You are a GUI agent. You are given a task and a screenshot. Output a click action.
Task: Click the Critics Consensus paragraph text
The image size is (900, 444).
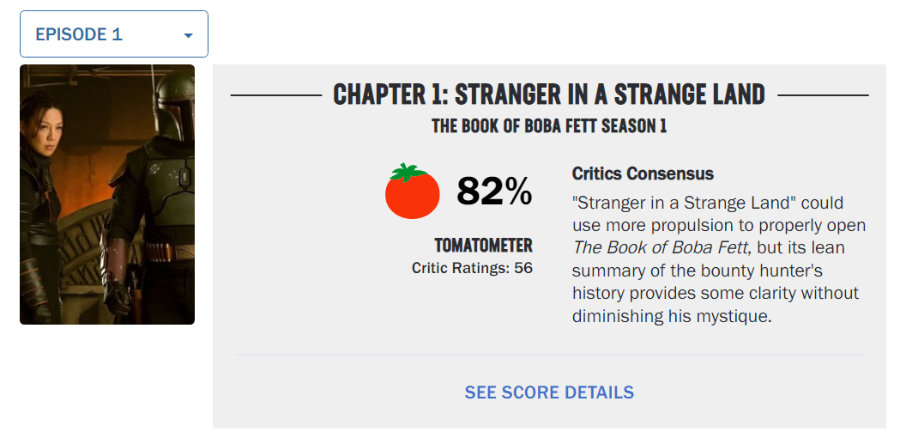pyautogui.click(x=717, y=260)
